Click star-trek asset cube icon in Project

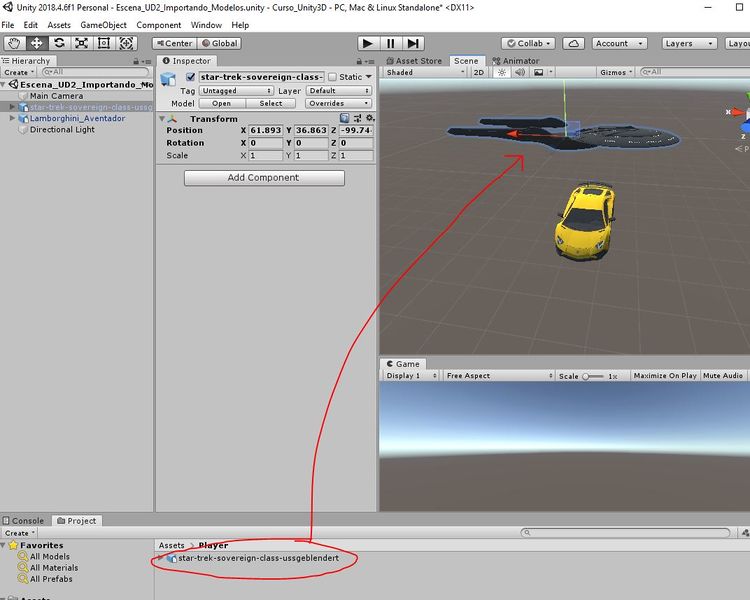pyautogui.click(x=172, y=558)
